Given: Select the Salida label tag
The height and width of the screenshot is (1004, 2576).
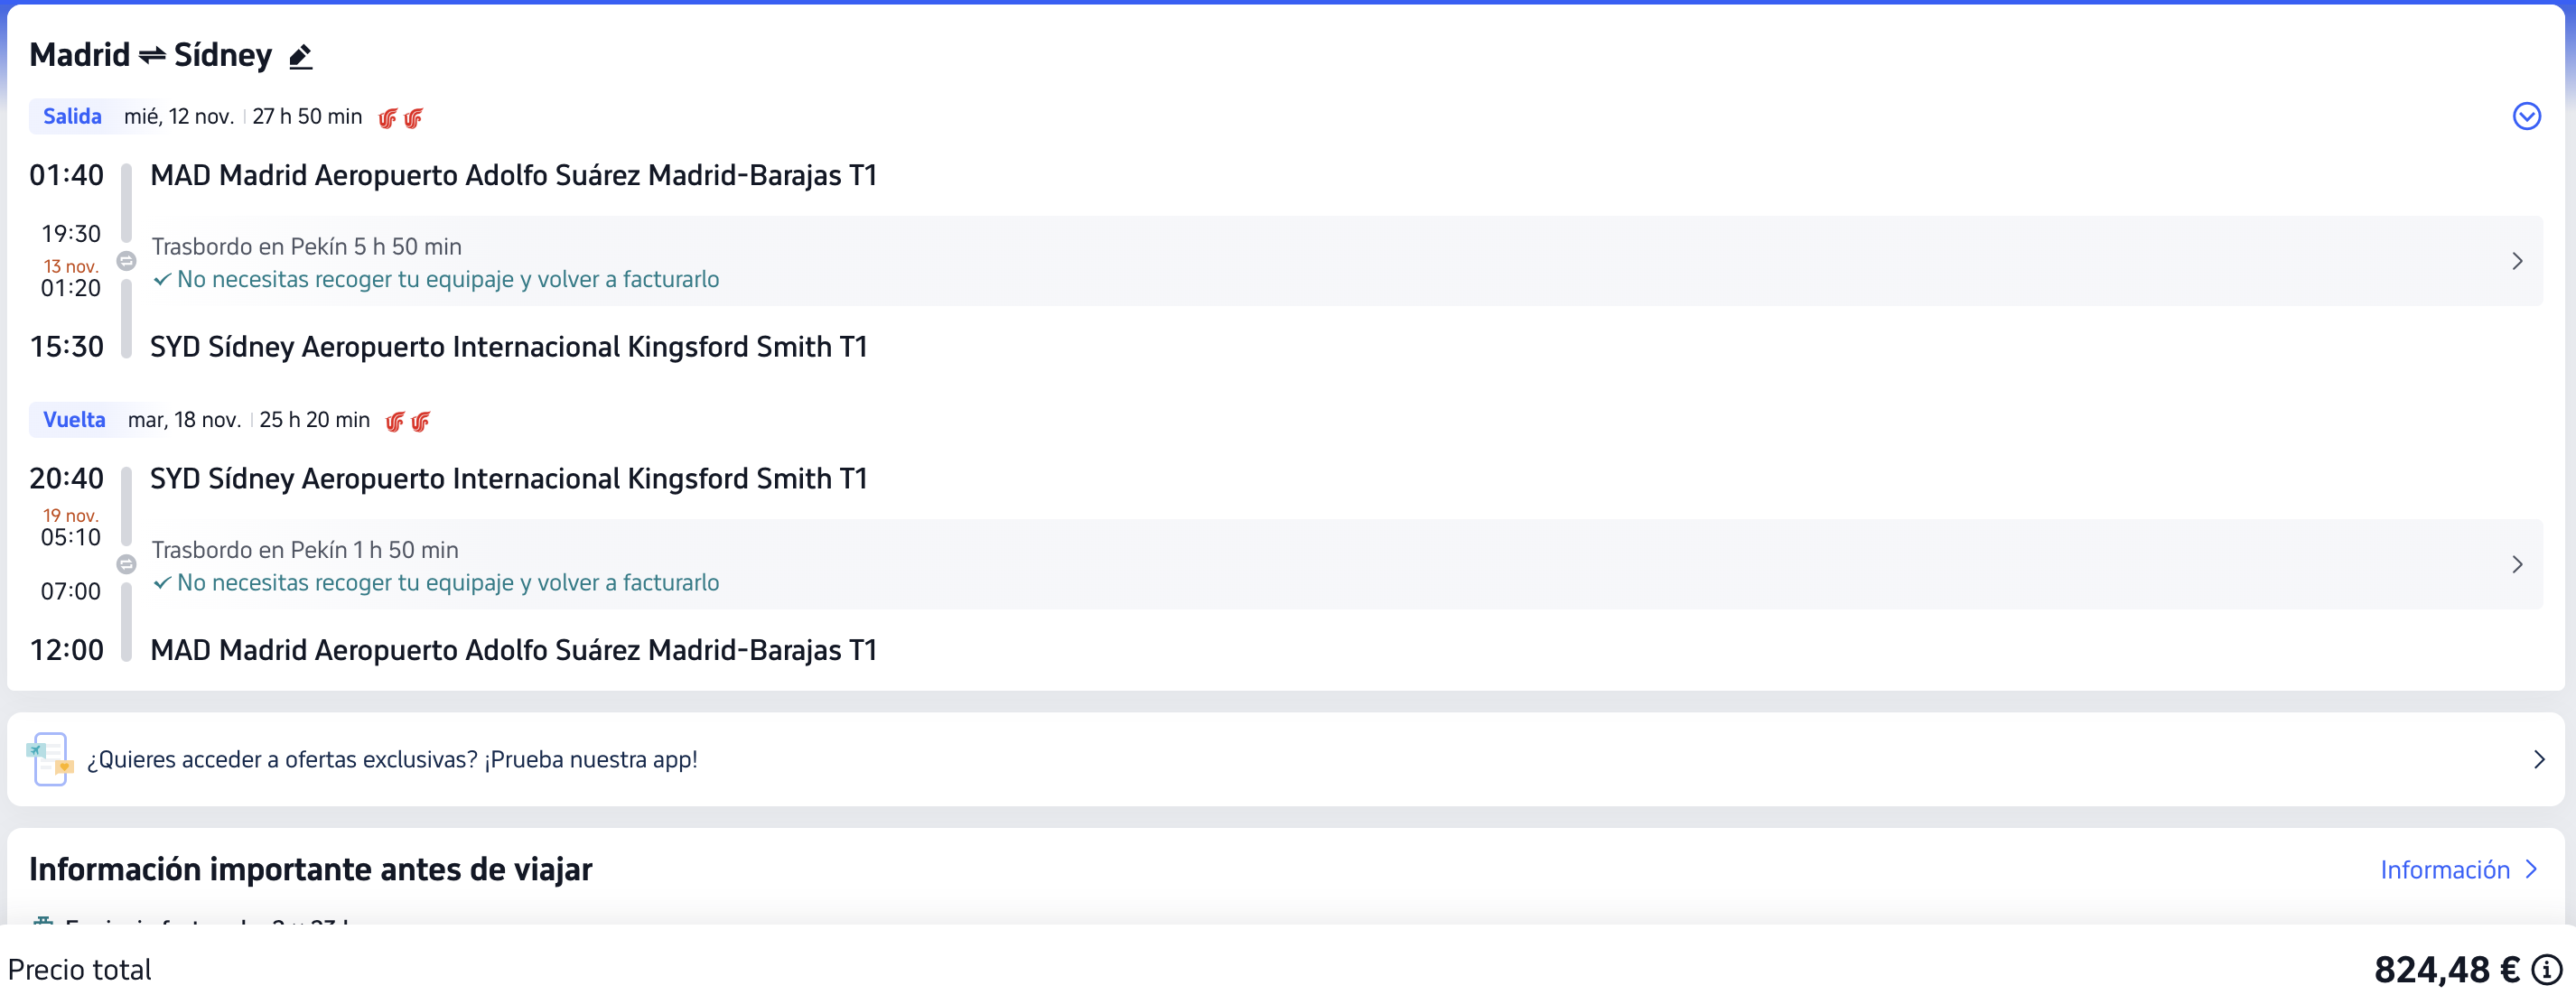Looking at the screenshot, I should [72, 116].
